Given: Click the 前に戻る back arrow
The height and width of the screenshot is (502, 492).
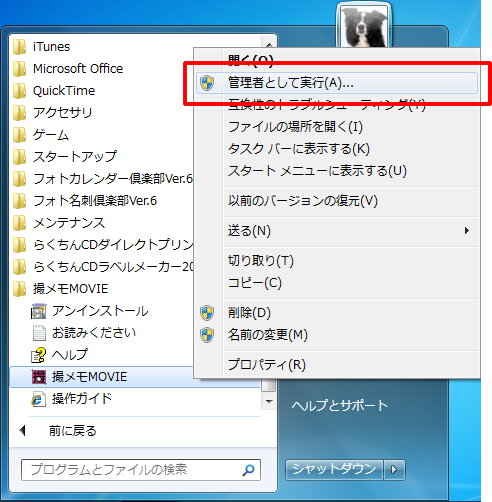Looking at the screenshot, I should 23,431.
